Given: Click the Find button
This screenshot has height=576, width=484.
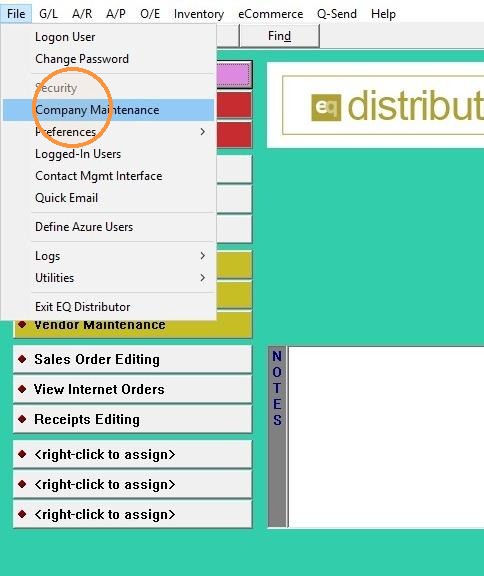Looking at the screenshot, I should point(279,36).
